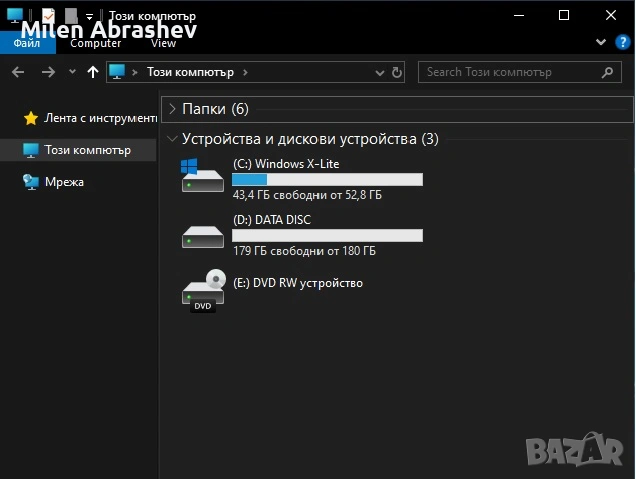The width and height of the screenshot is (636, 479).
Task: Collapse the Устройства и дискови устройства group
Action: click(x=173, y=139)
